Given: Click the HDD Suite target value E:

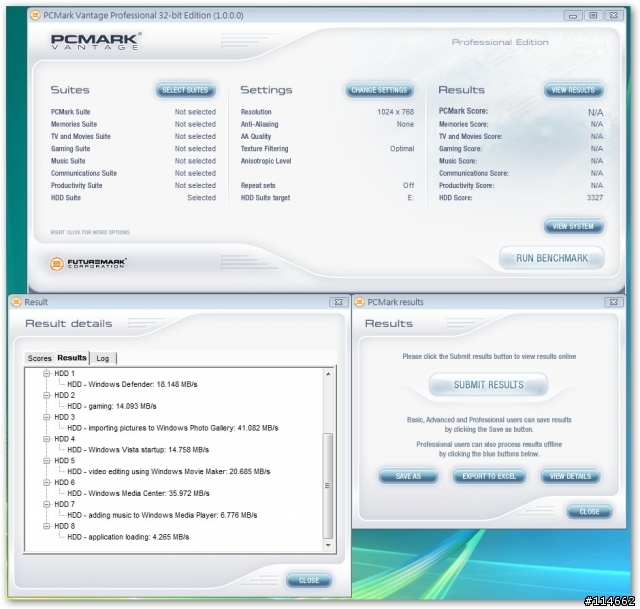Looking at the screenshot, I should tap(410, 198).
